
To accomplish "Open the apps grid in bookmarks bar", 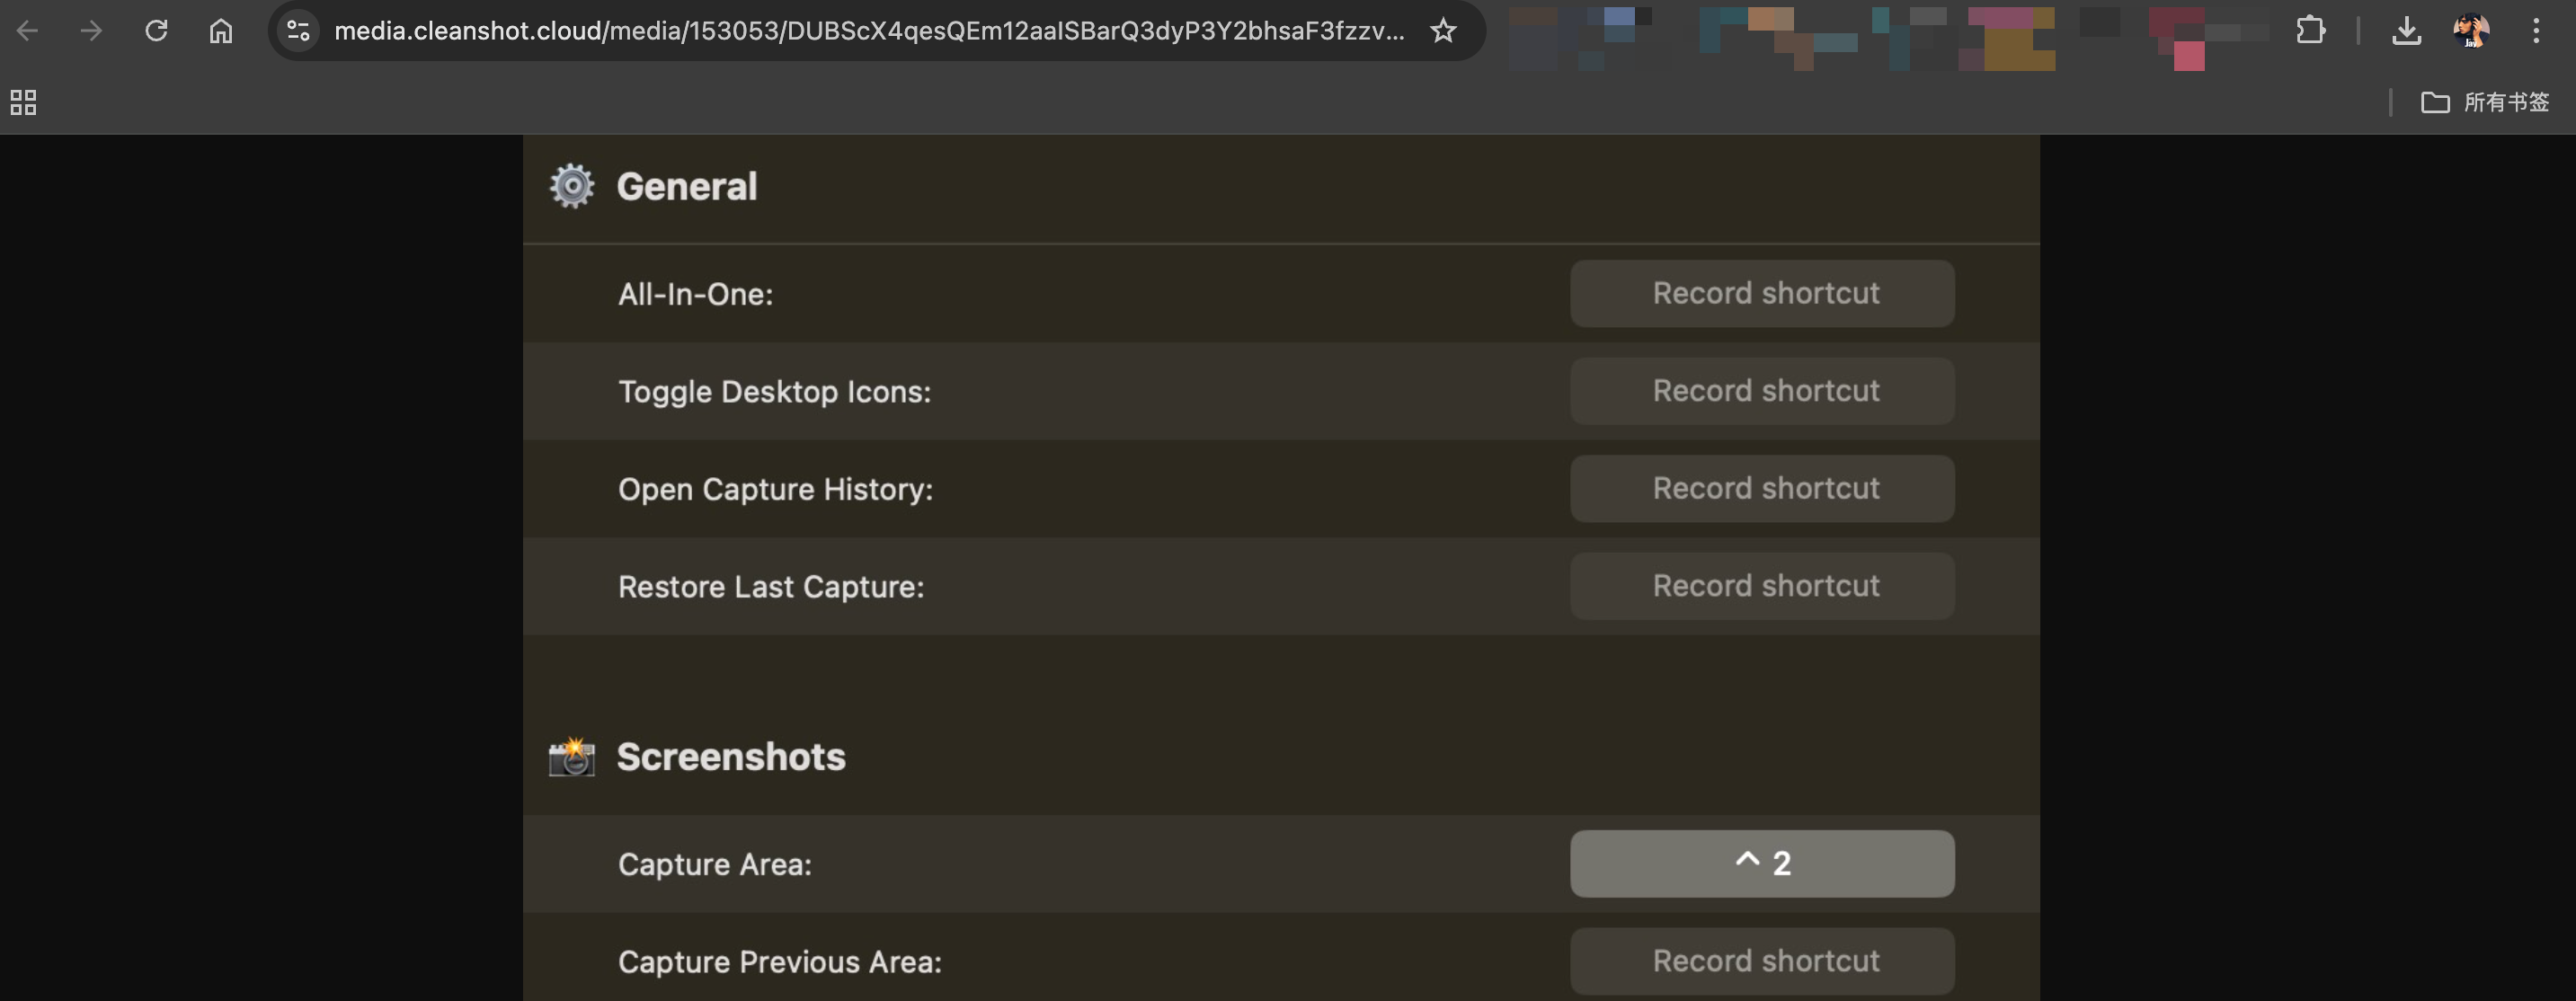I will (x=23, y=102).
